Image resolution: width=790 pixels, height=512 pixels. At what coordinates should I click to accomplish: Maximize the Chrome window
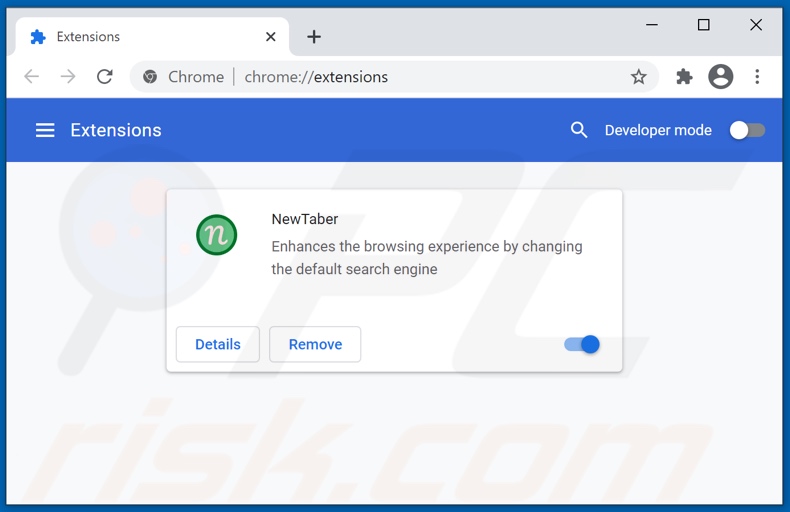[703, 25]
